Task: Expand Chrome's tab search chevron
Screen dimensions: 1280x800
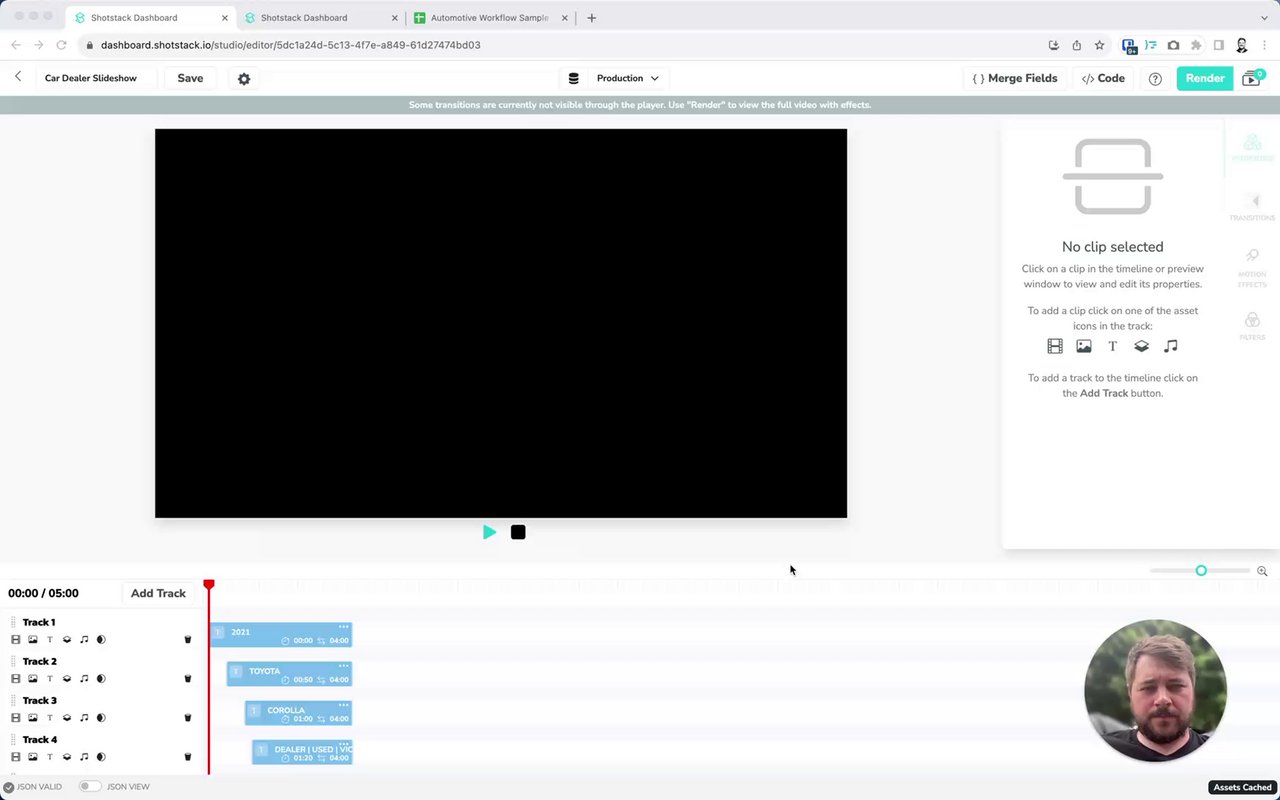Action: point(1264,18)
